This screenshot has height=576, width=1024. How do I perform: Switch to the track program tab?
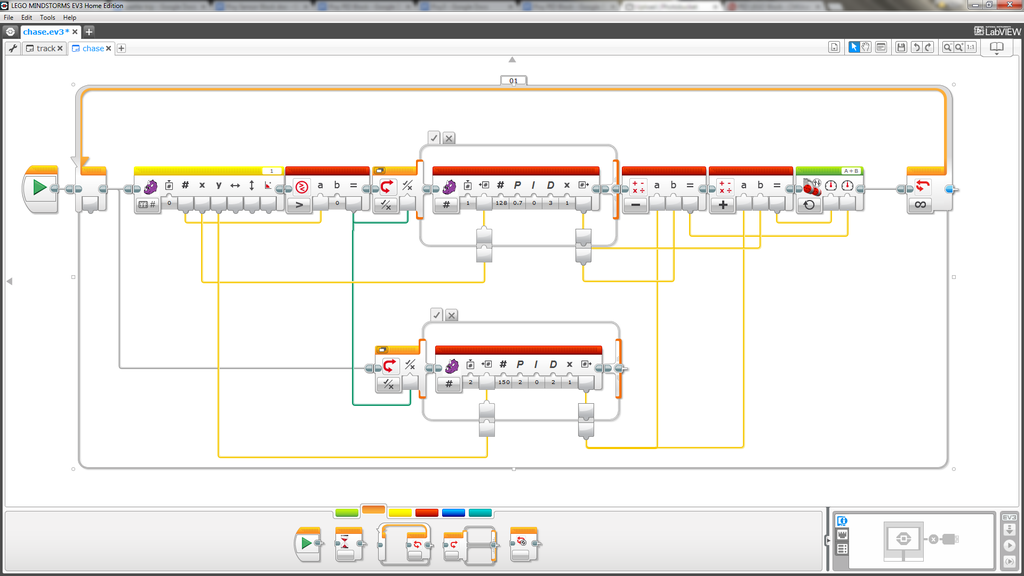[x=46, y=48]
